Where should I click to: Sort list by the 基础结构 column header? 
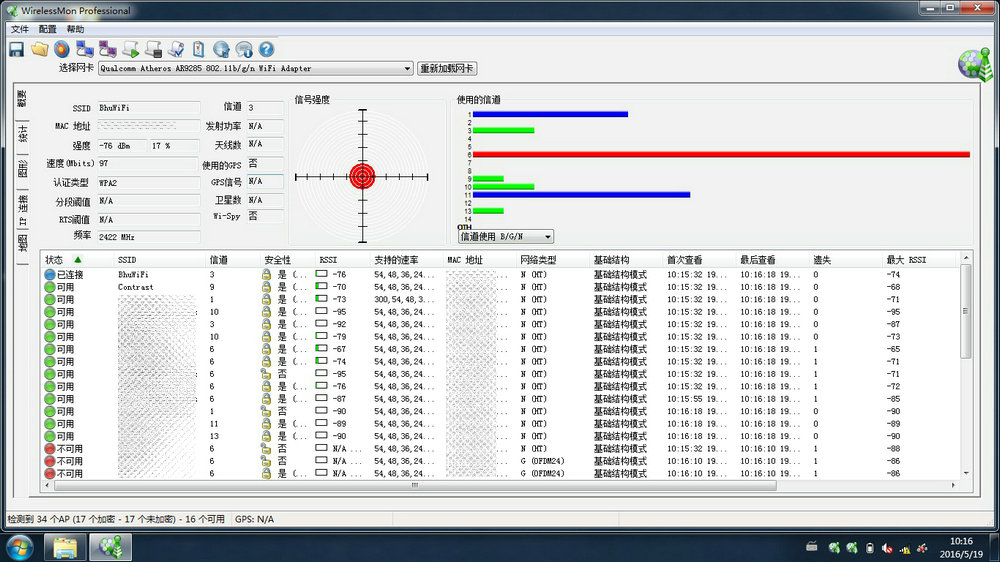click(x=627, y=260)
